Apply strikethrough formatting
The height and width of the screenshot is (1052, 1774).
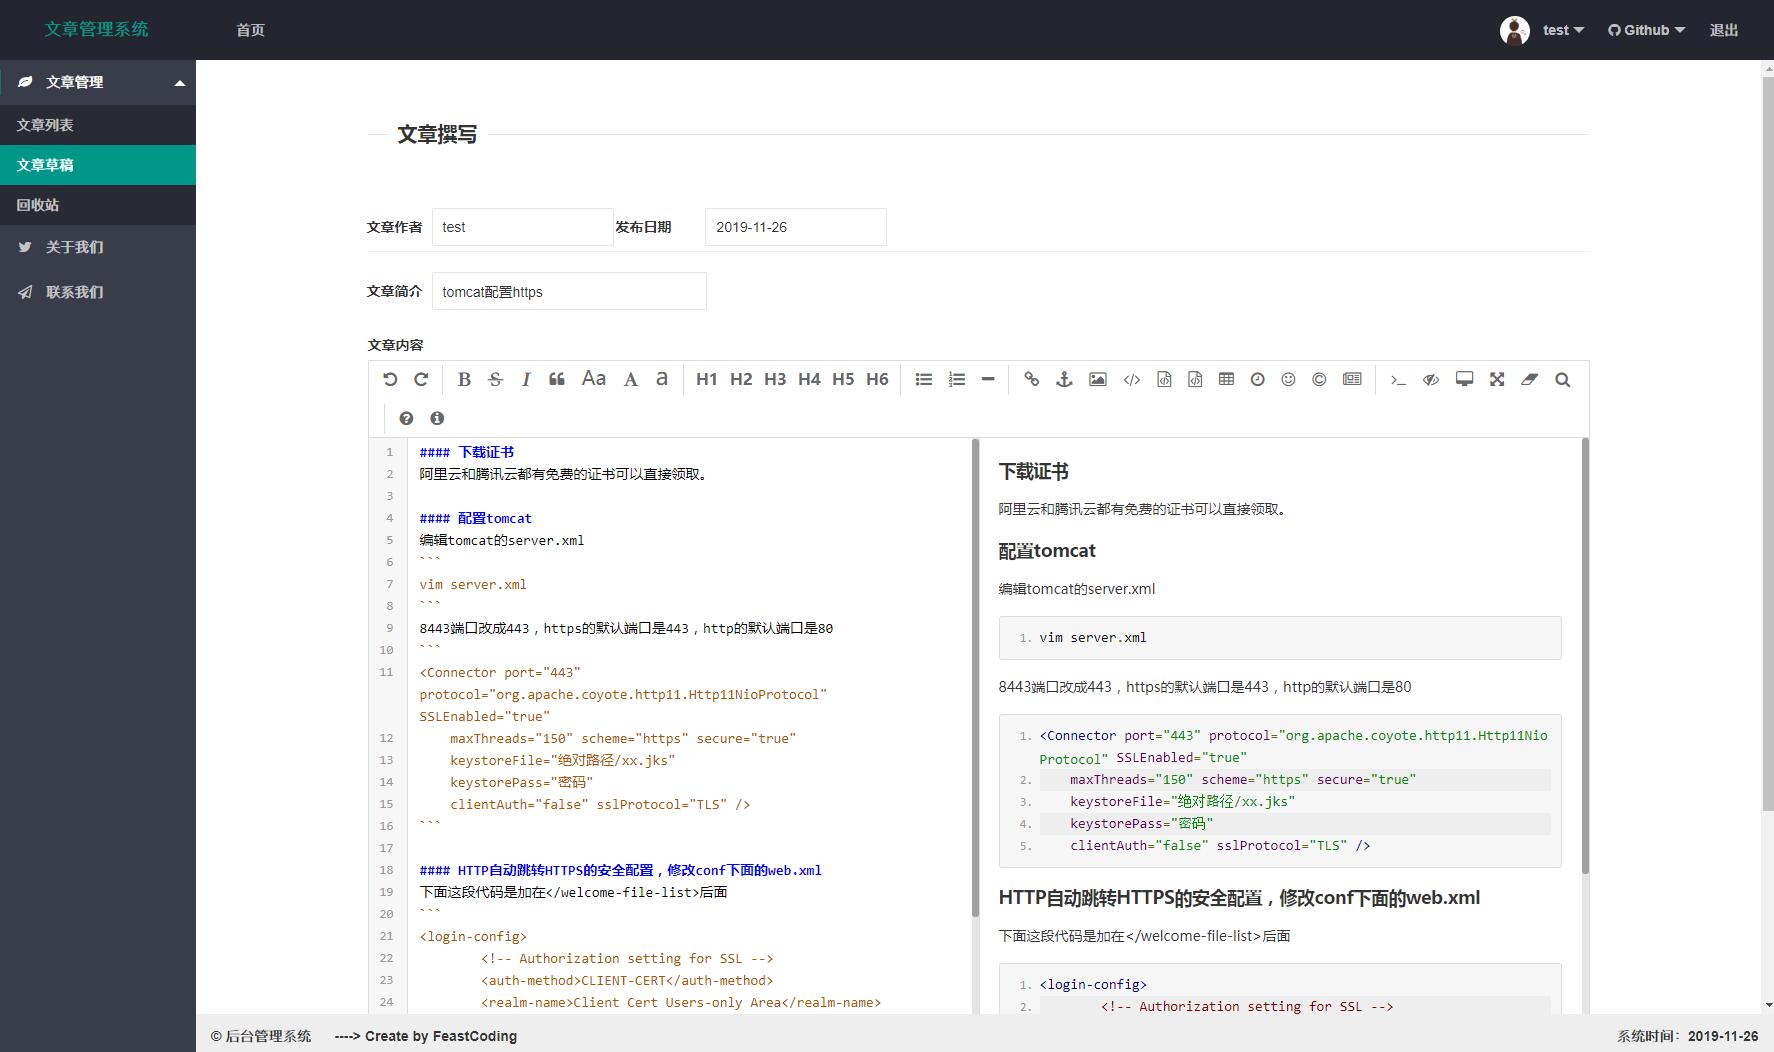tap(495, 379)
